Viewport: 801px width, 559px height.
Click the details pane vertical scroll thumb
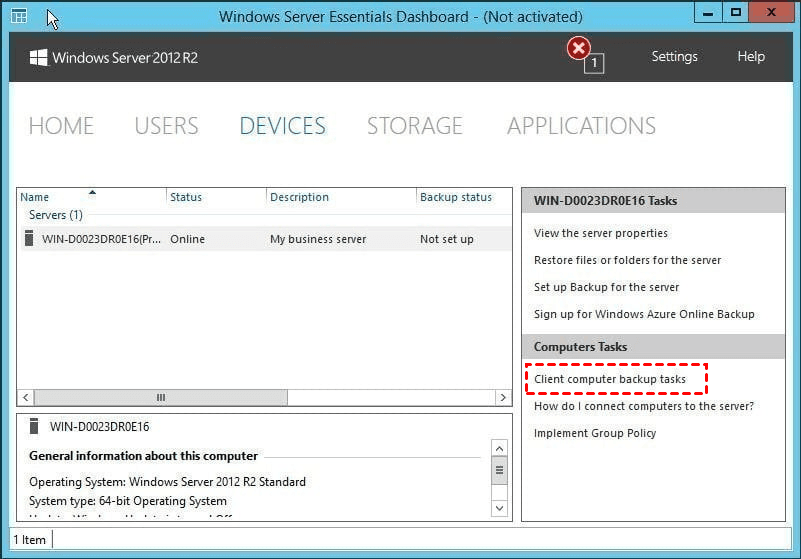point(500,471)
